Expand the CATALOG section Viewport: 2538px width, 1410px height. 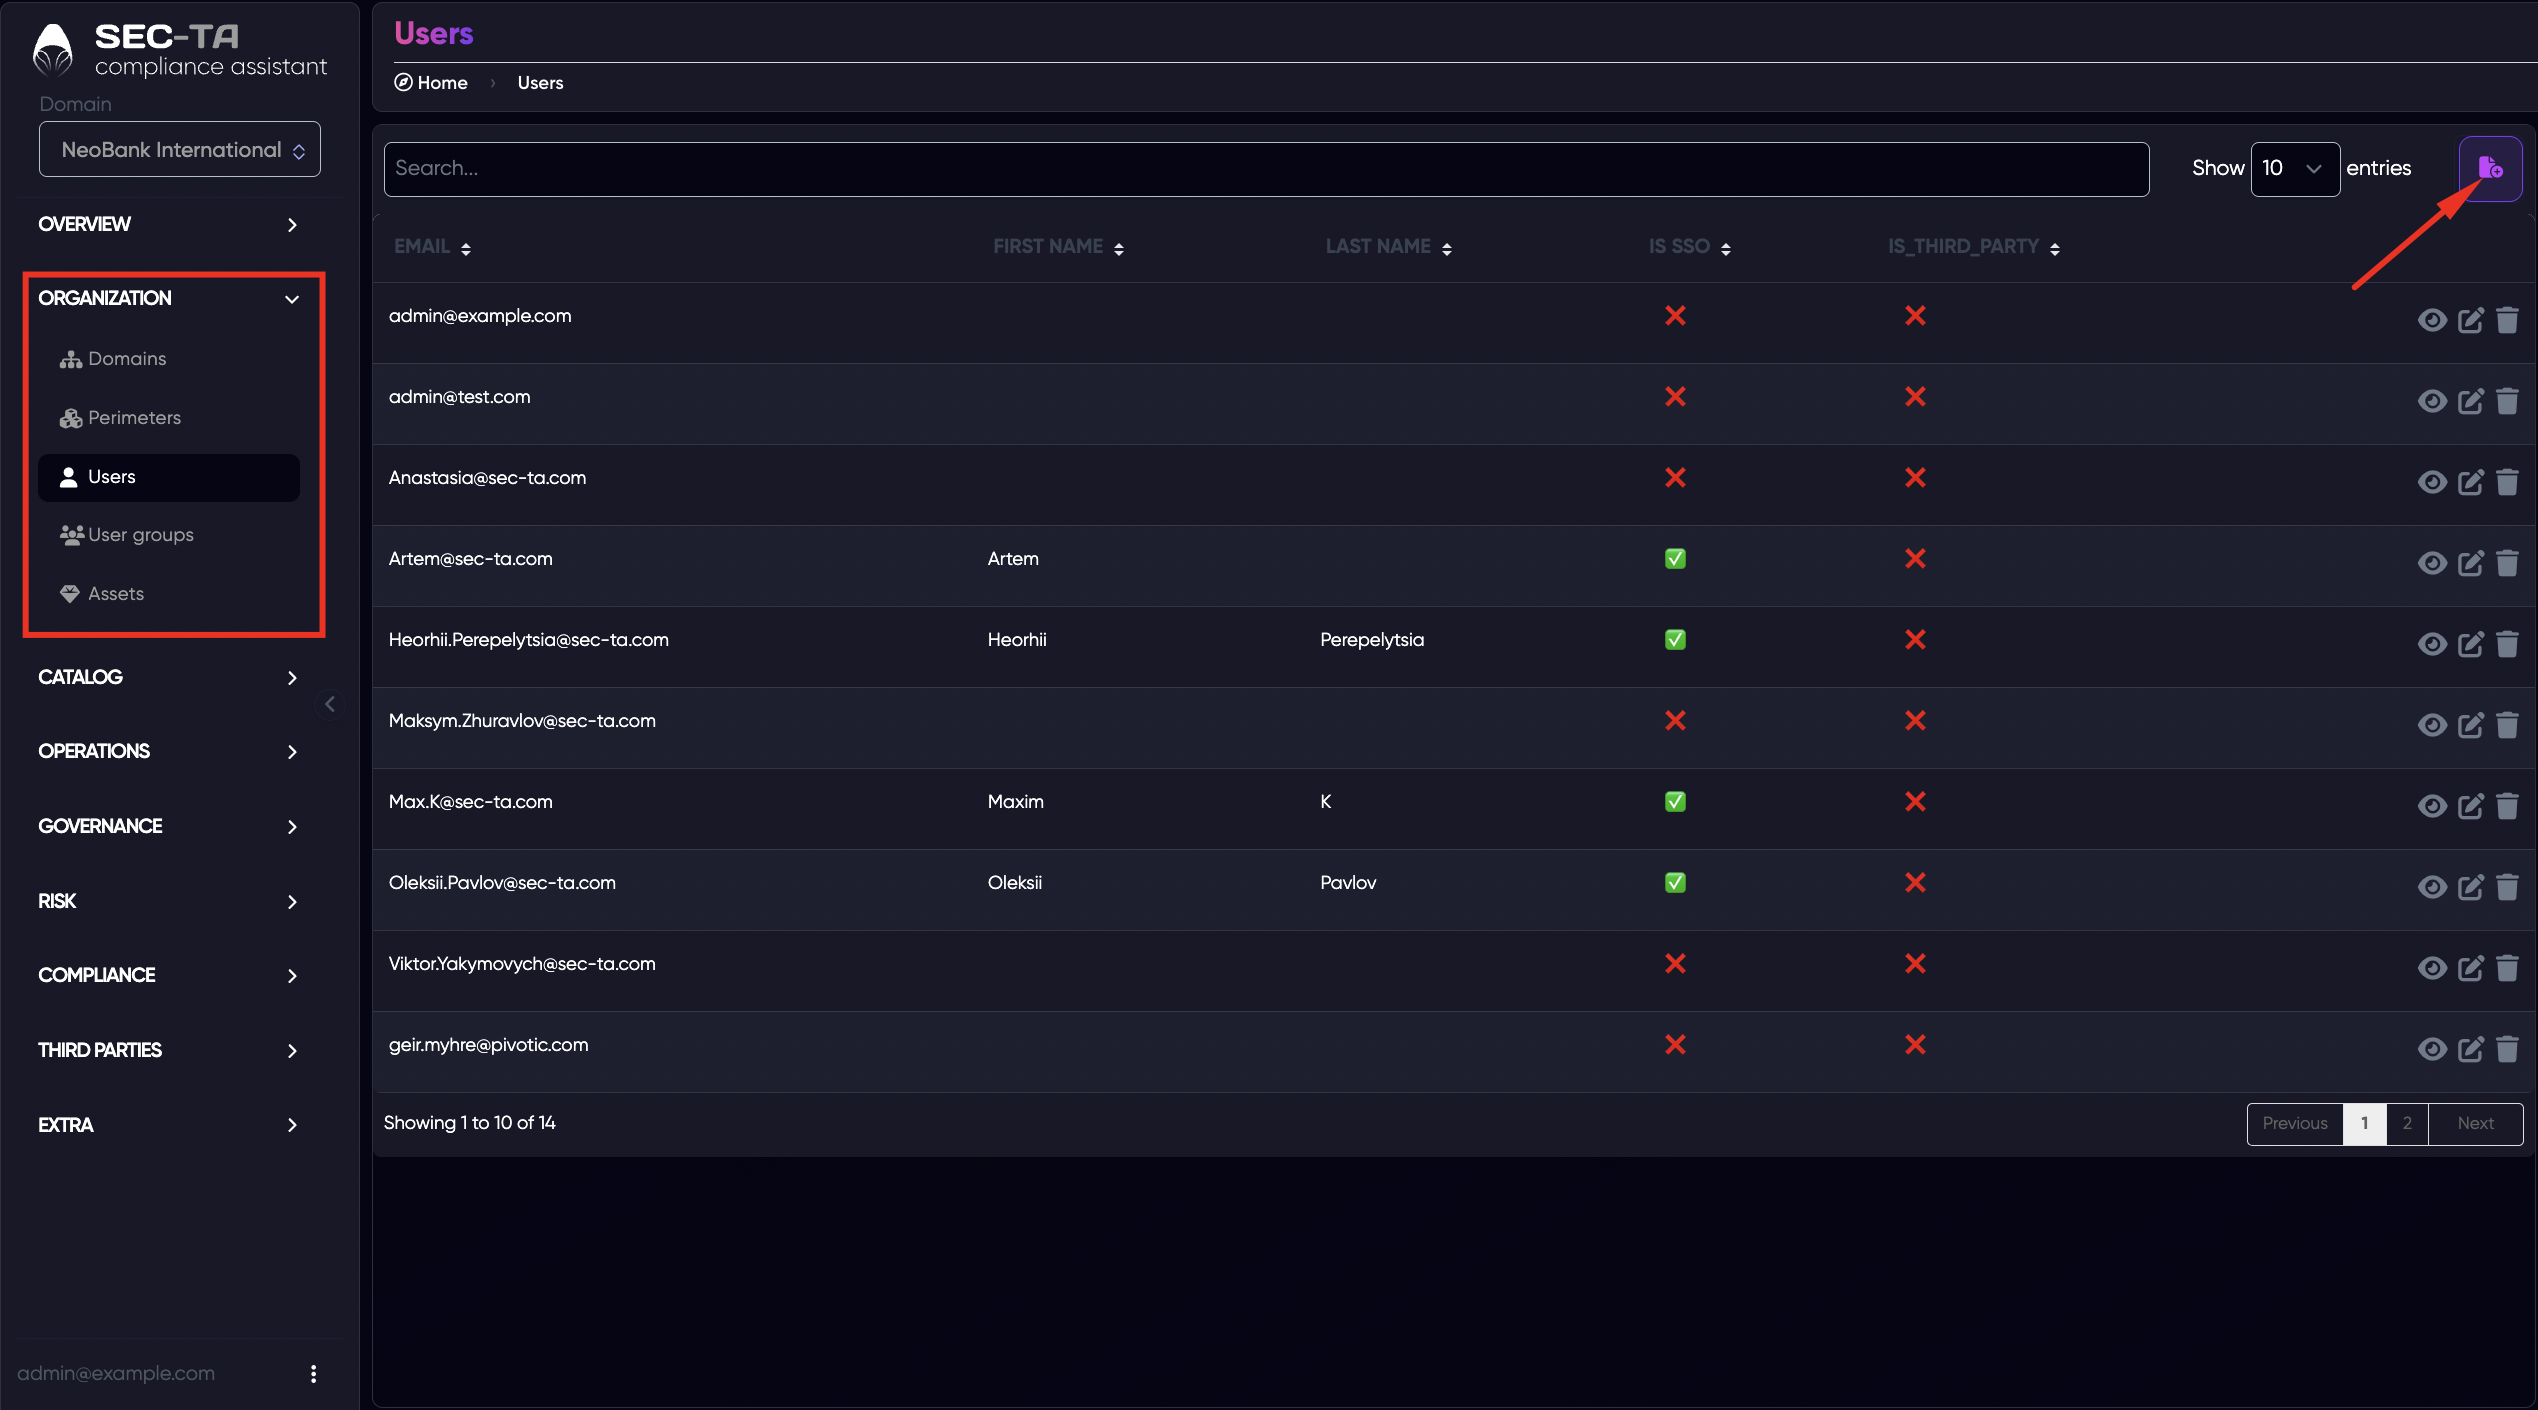click(169, 677)
